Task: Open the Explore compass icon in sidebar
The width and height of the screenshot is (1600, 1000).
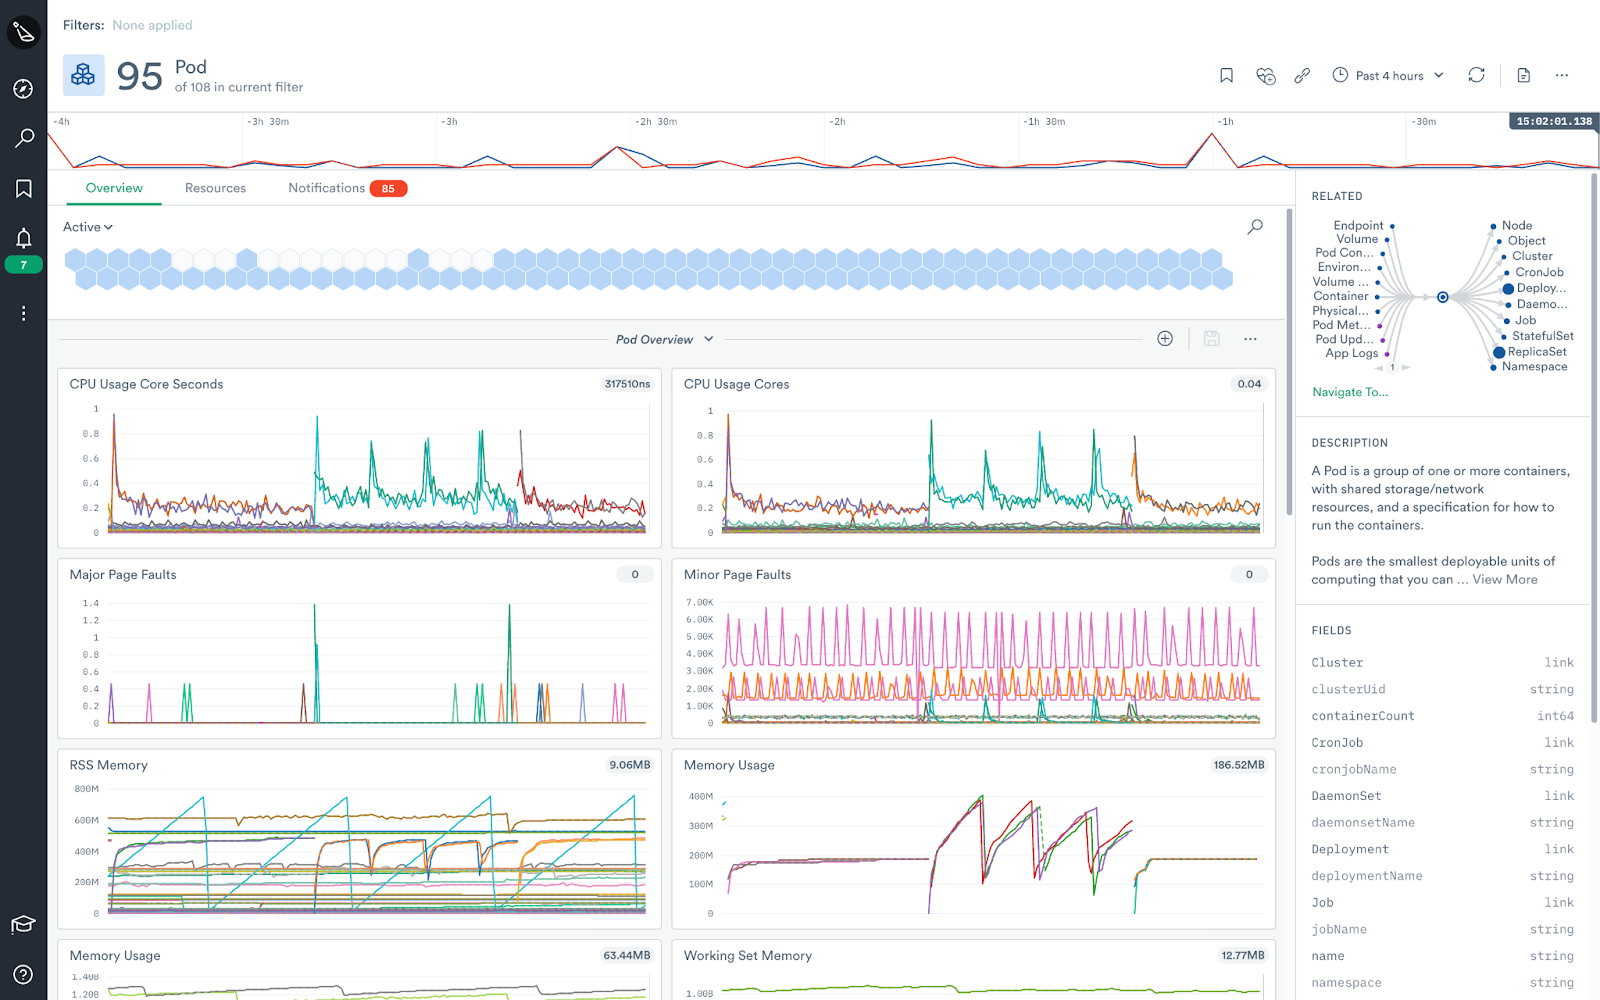Action: click(x=24, y=89)
